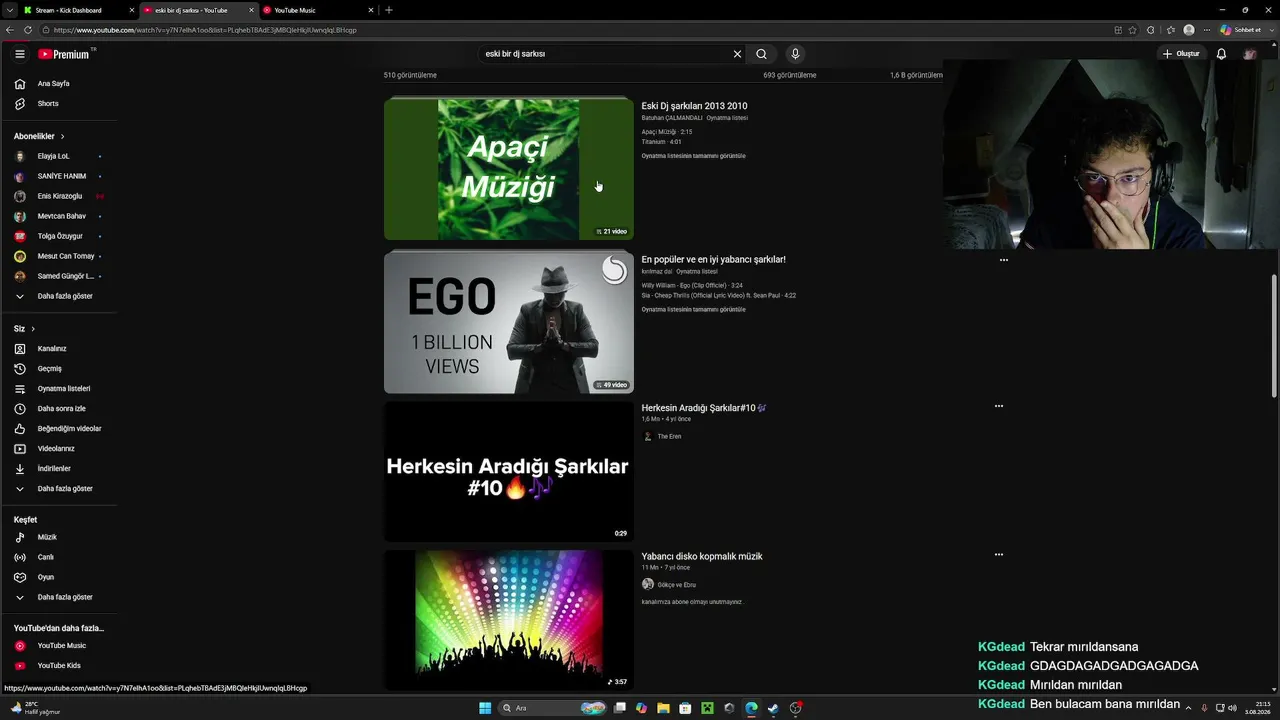Click the browser address bar URL

tap(205, 30)
